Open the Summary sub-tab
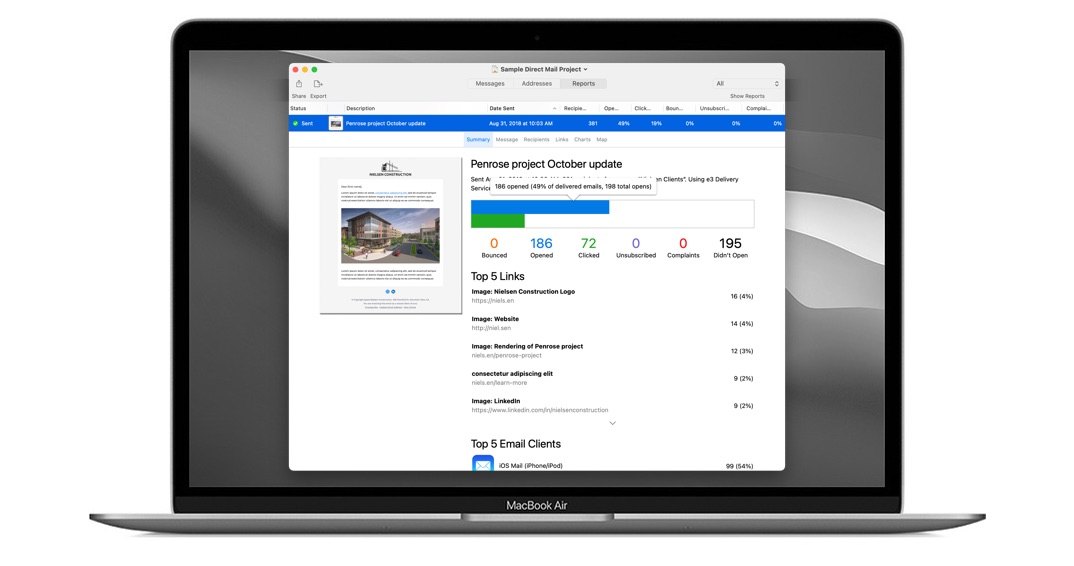The width and height of the screenshot is (1074, 566). (478, 139)
